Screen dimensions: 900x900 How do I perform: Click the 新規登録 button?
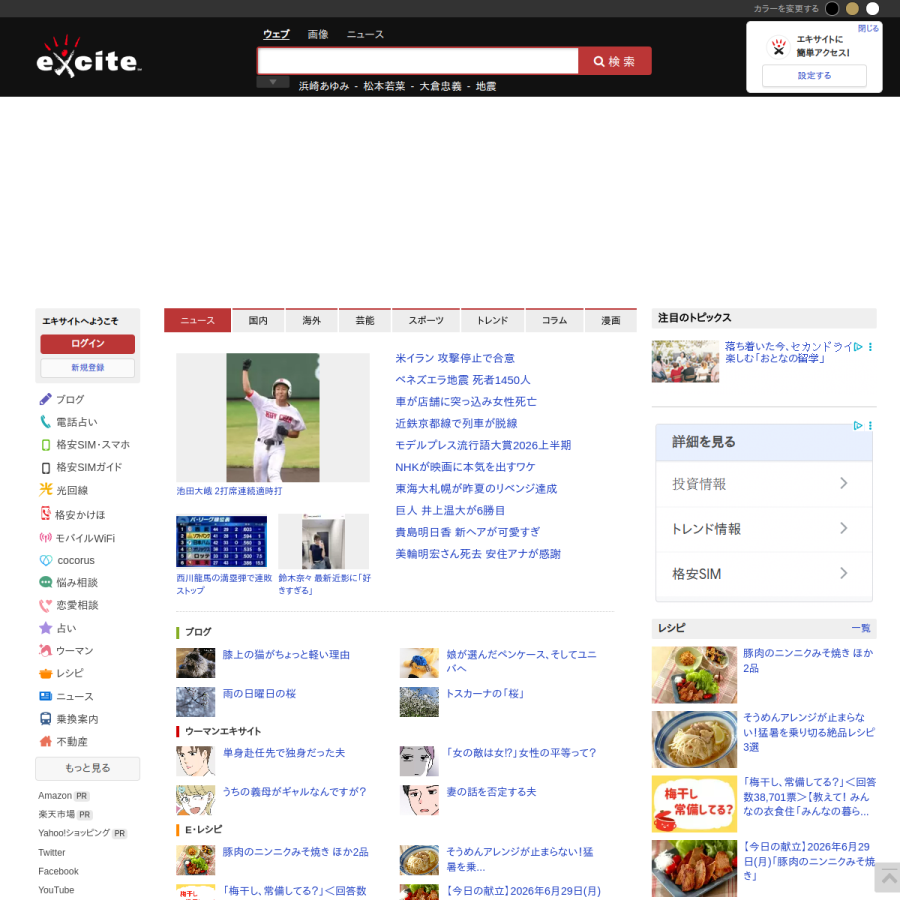(87, 367)
